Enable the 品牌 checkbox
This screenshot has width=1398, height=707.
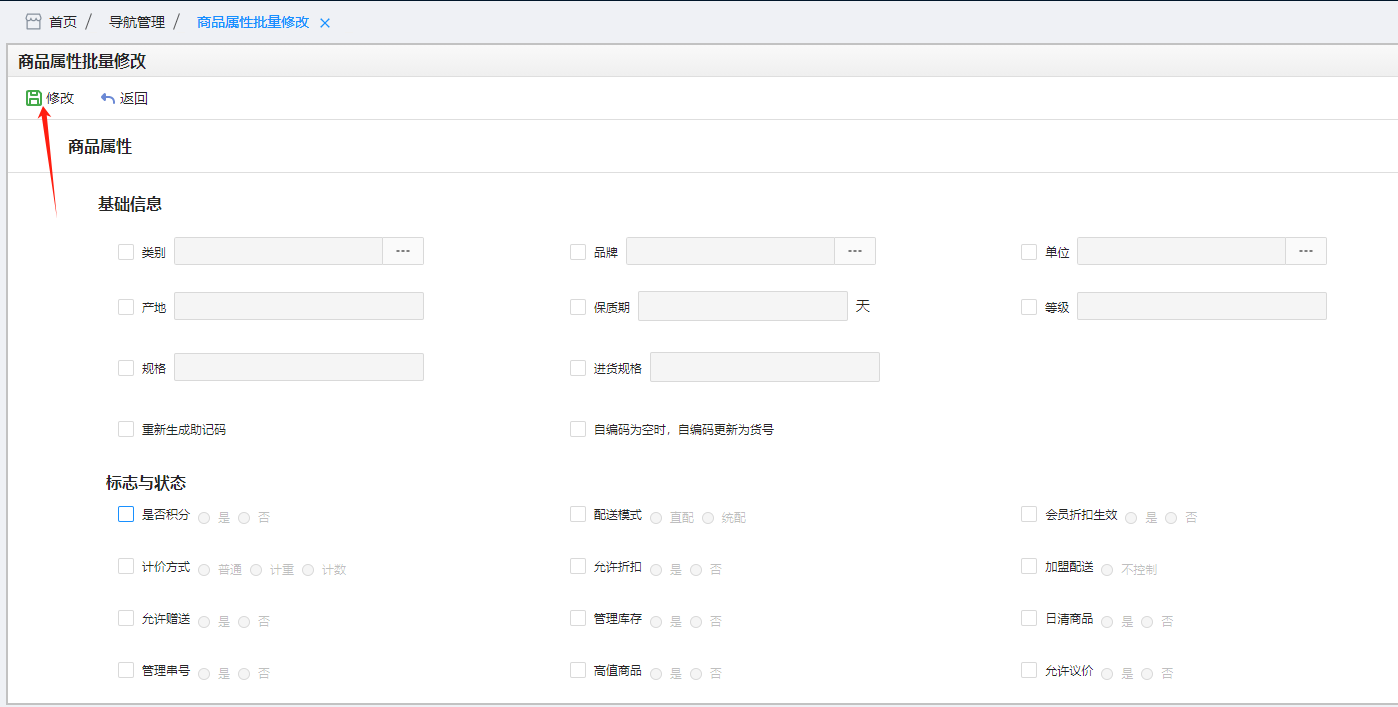tap(578, 252)
